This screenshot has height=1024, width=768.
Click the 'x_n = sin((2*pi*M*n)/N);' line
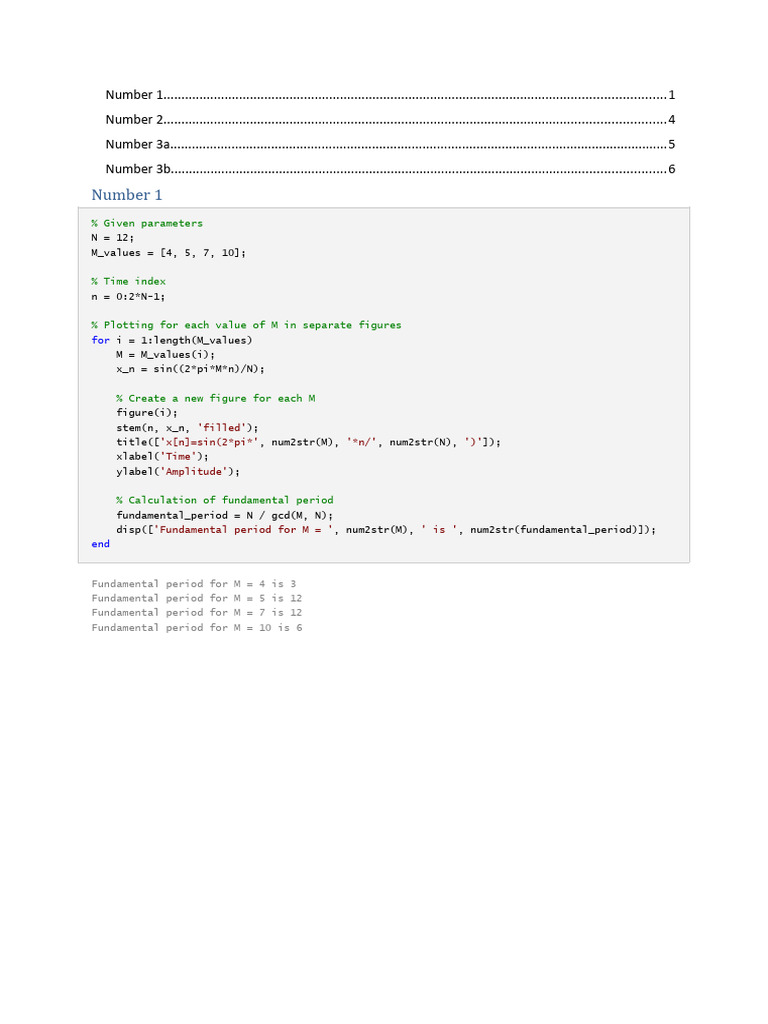[x=191, y=369]
